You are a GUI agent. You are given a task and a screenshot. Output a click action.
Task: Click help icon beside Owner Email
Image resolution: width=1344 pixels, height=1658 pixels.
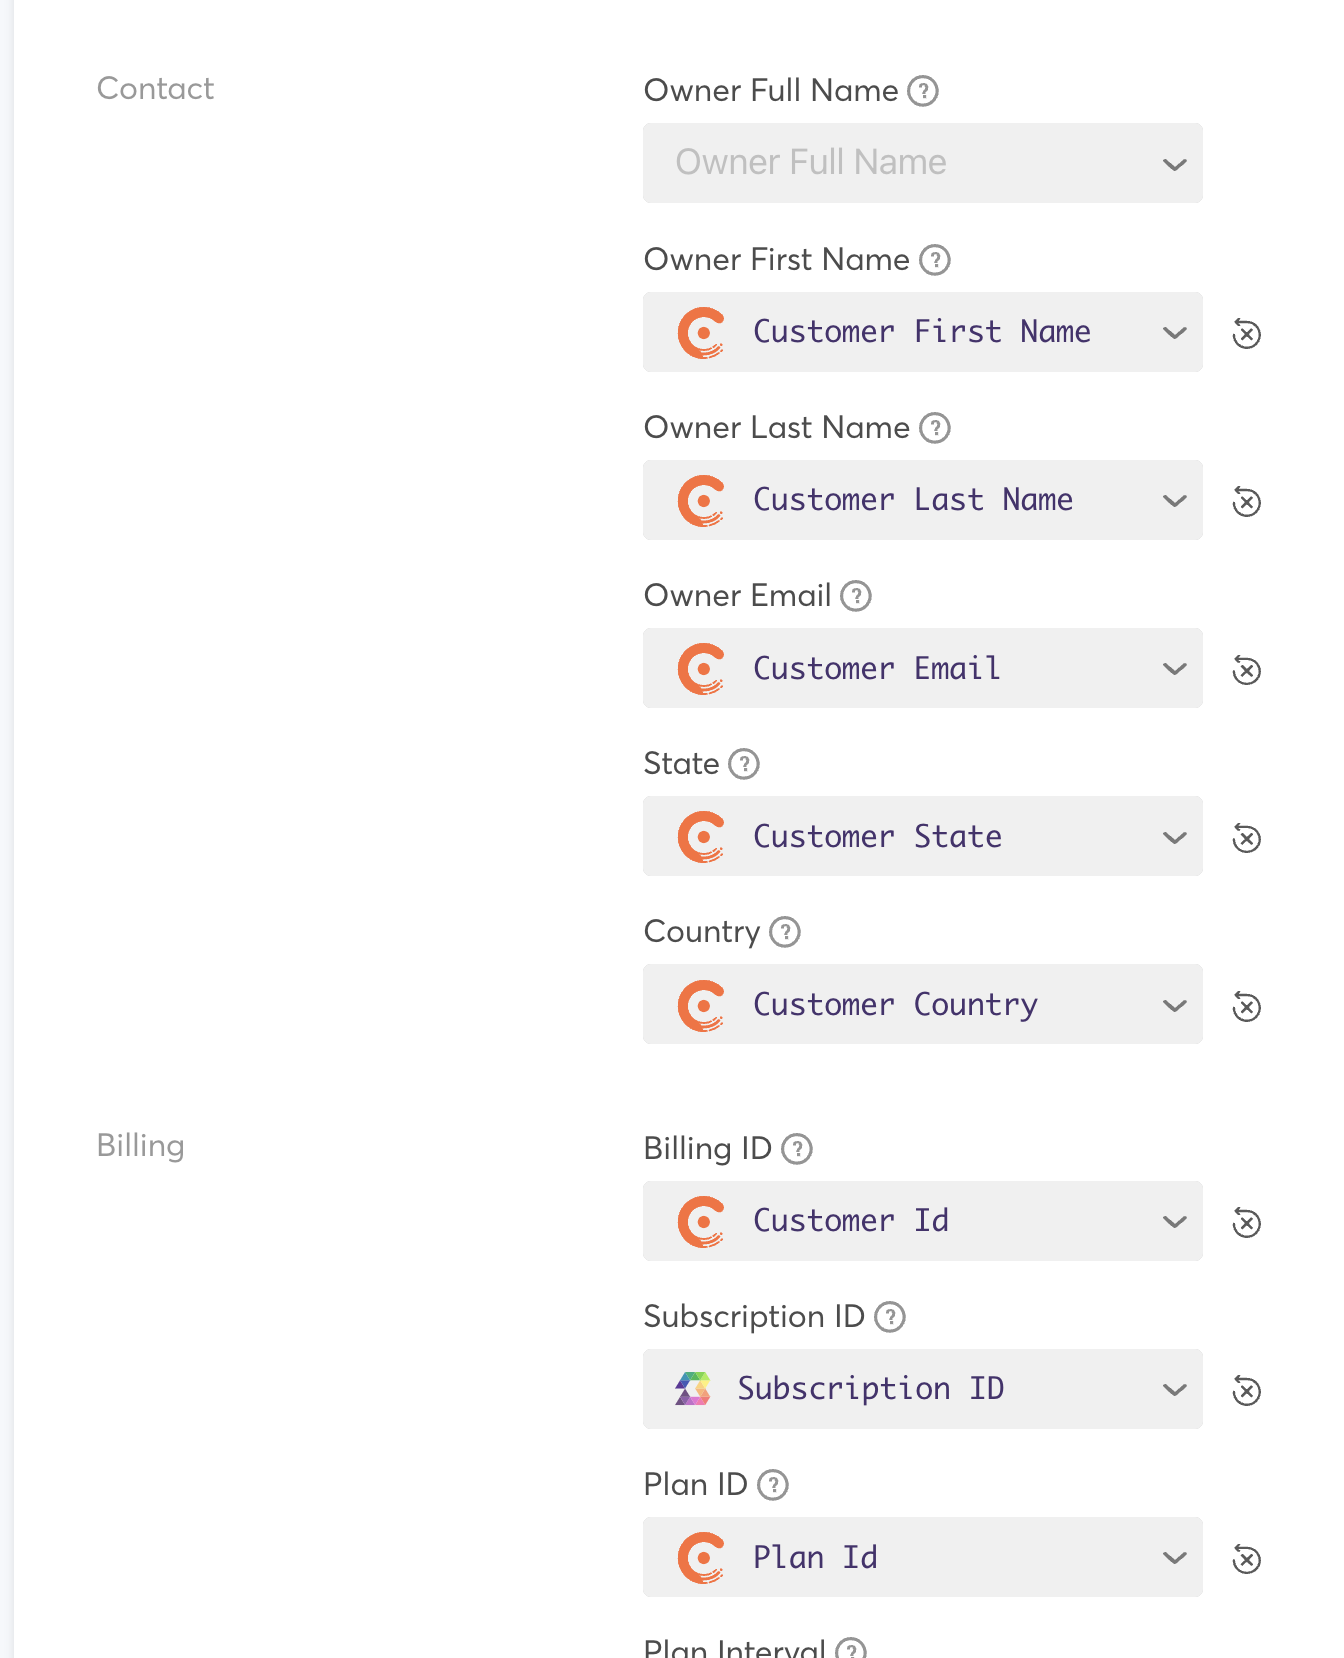[855, 596]
